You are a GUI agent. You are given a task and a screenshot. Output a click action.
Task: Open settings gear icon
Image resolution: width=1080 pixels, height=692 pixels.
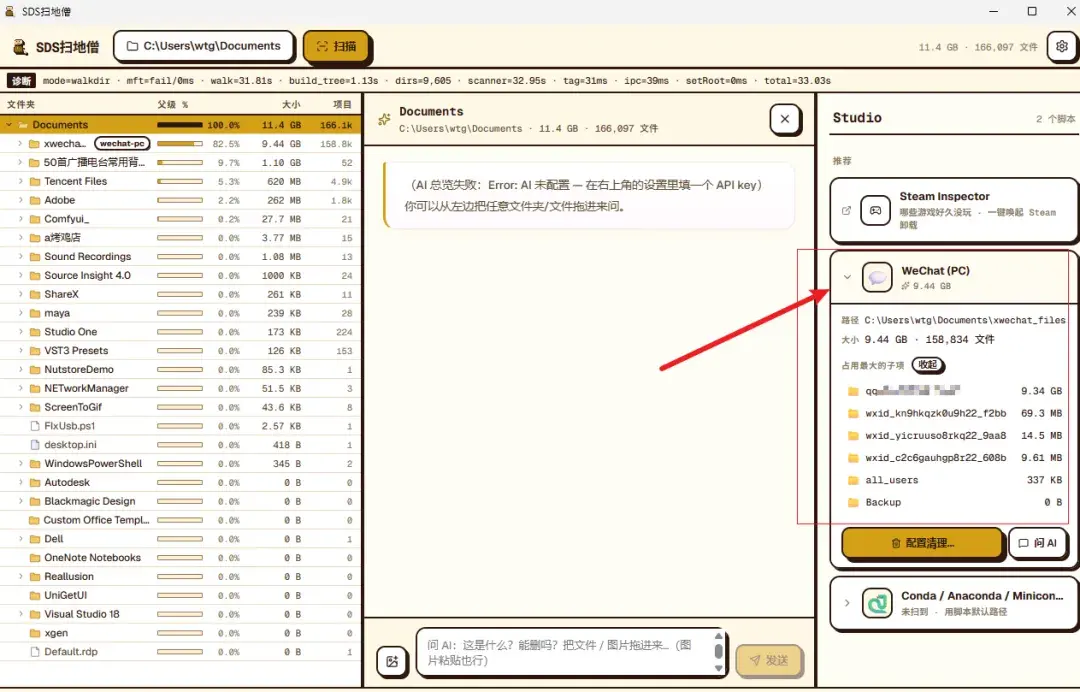(1061, 46)
